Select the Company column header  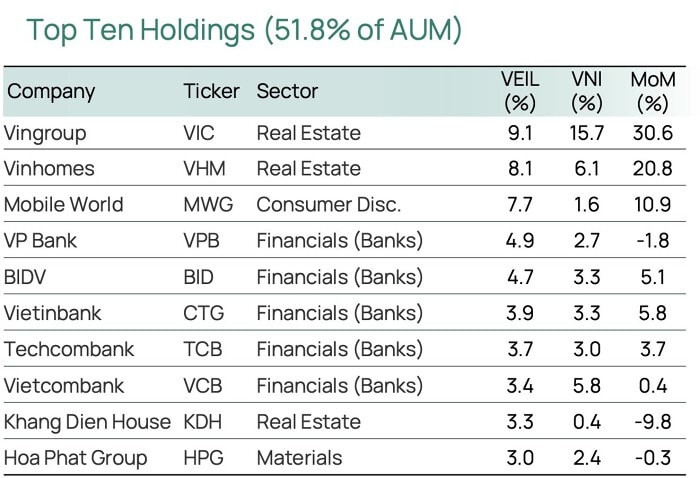[x=51, y=91]
